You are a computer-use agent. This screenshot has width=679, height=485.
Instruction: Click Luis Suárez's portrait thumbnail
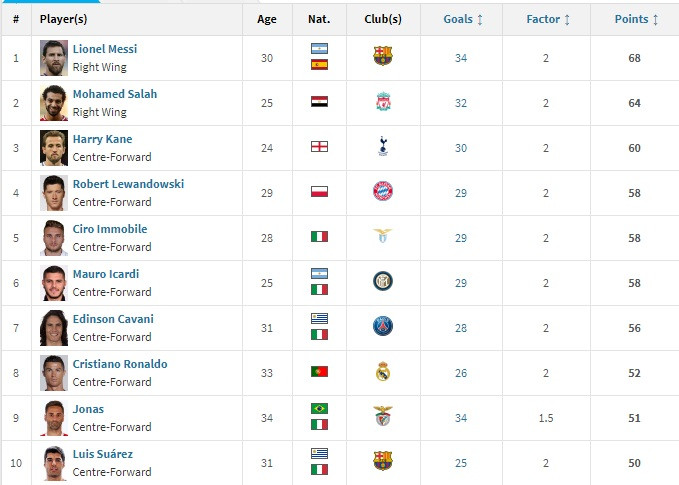pos(53,462)
